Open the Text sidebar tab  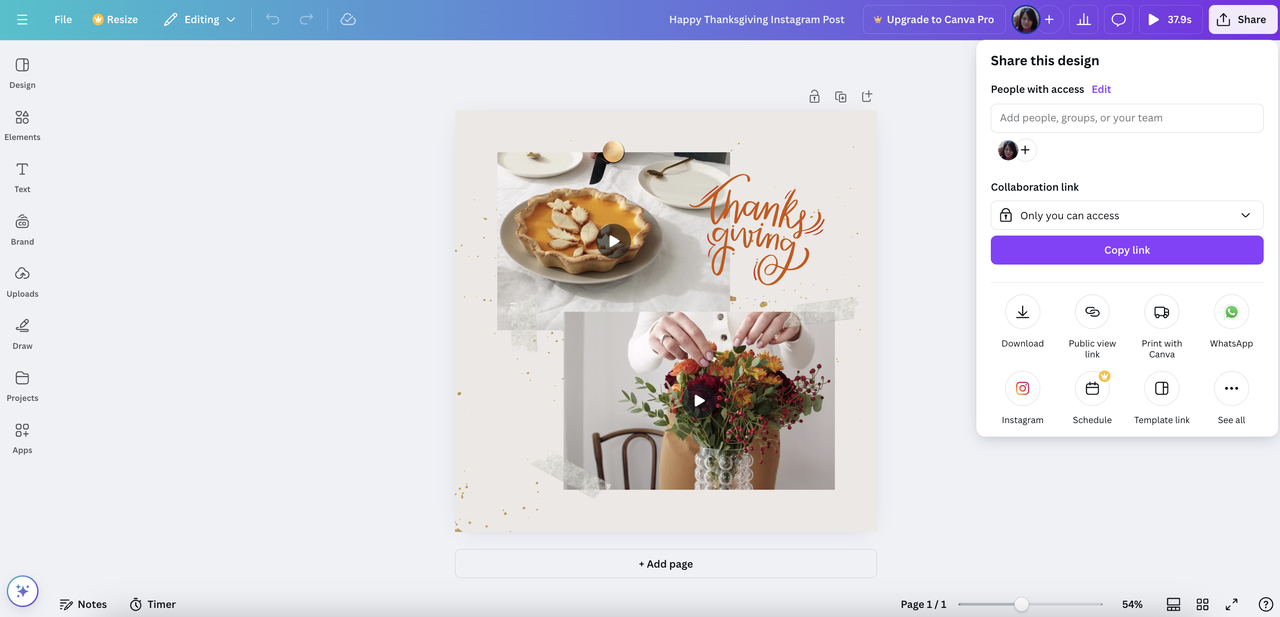pos(22,177)
